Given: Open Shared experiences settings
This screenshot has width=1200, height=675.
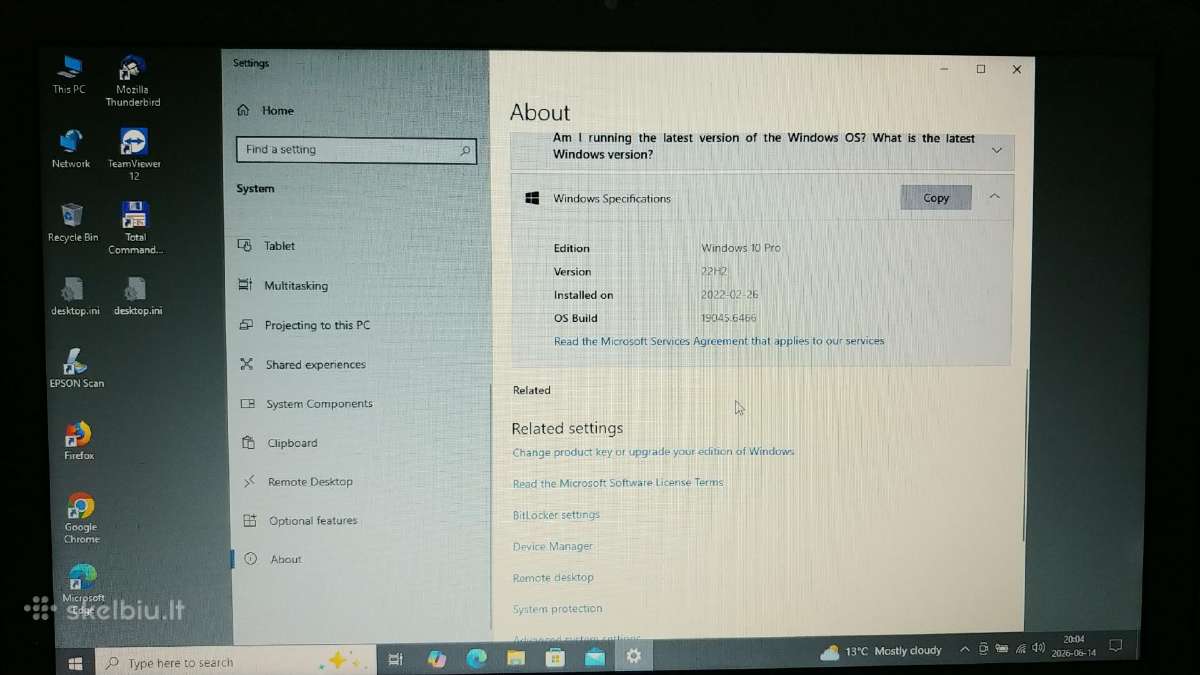Looking at the screenshot, I should 303,364.
